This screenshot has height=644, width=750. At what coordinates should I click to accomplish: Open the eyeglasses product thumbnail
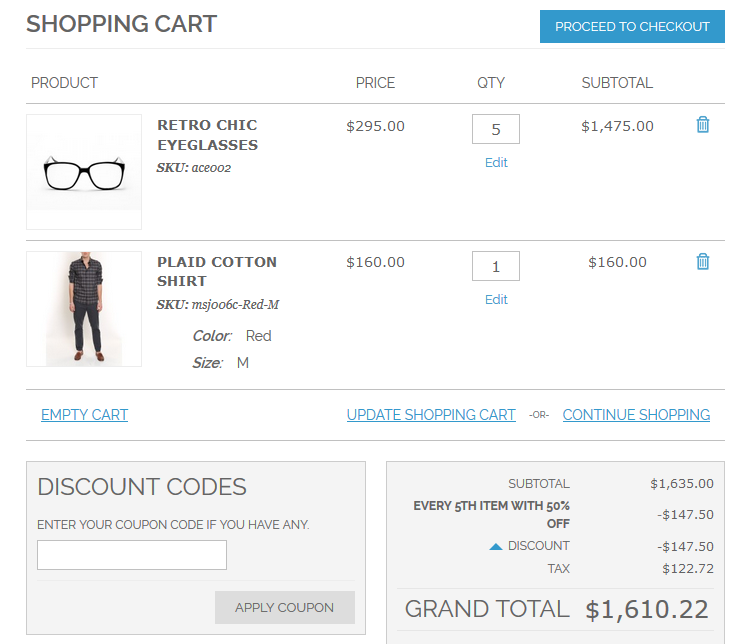(x=84, y=172)
